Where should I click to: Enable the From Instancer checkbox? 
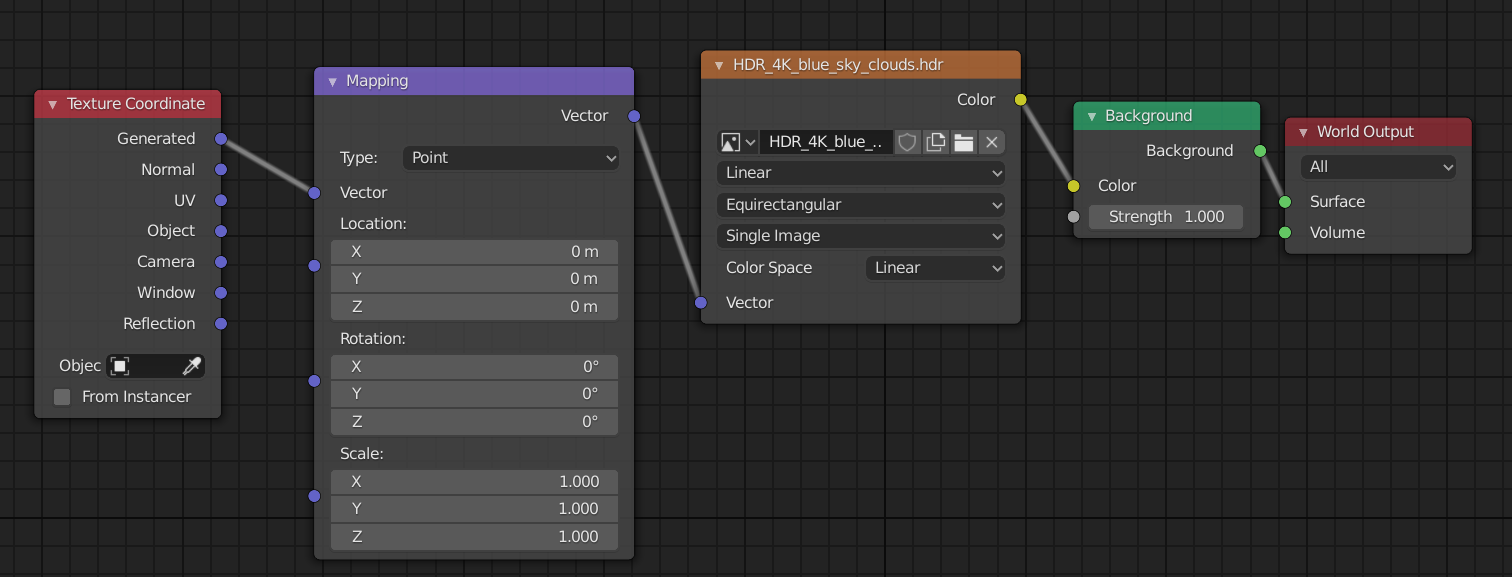point(62,397)
